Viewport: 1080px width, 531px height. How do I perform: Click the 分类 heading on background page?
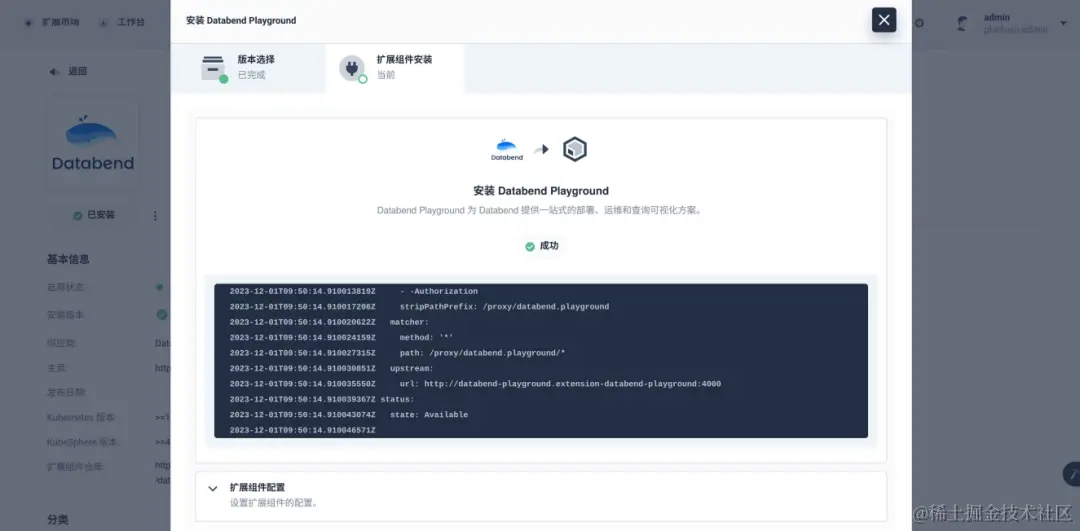58,519
